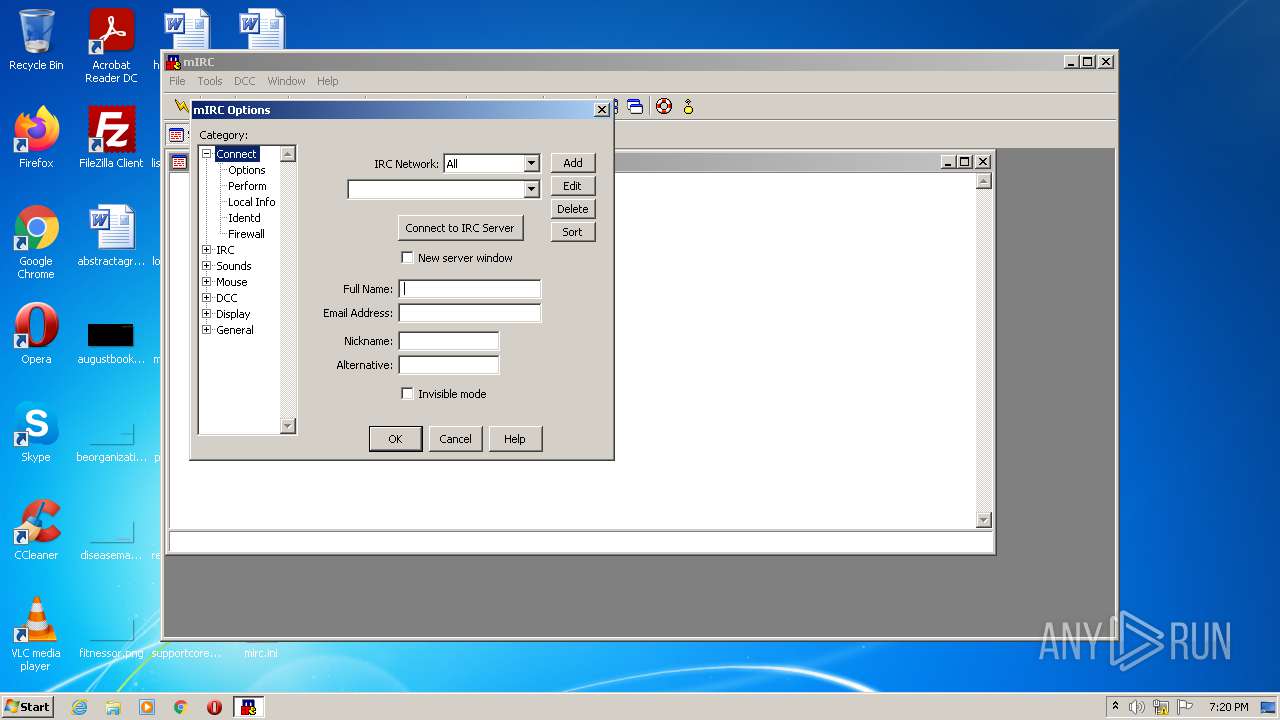Click category list scroll down arrow

(288, 426)
